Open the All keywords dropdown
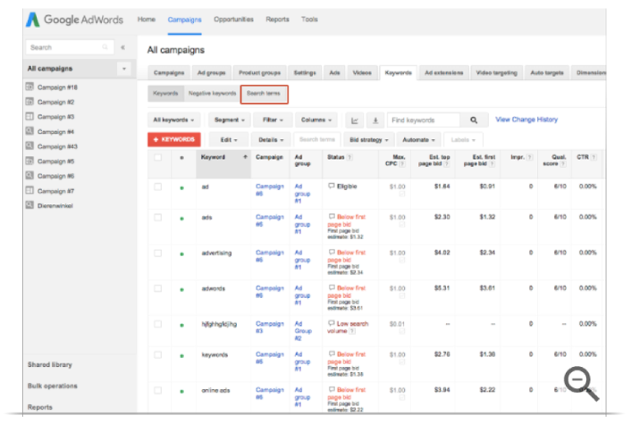640x432 pixels. [174, 120]
